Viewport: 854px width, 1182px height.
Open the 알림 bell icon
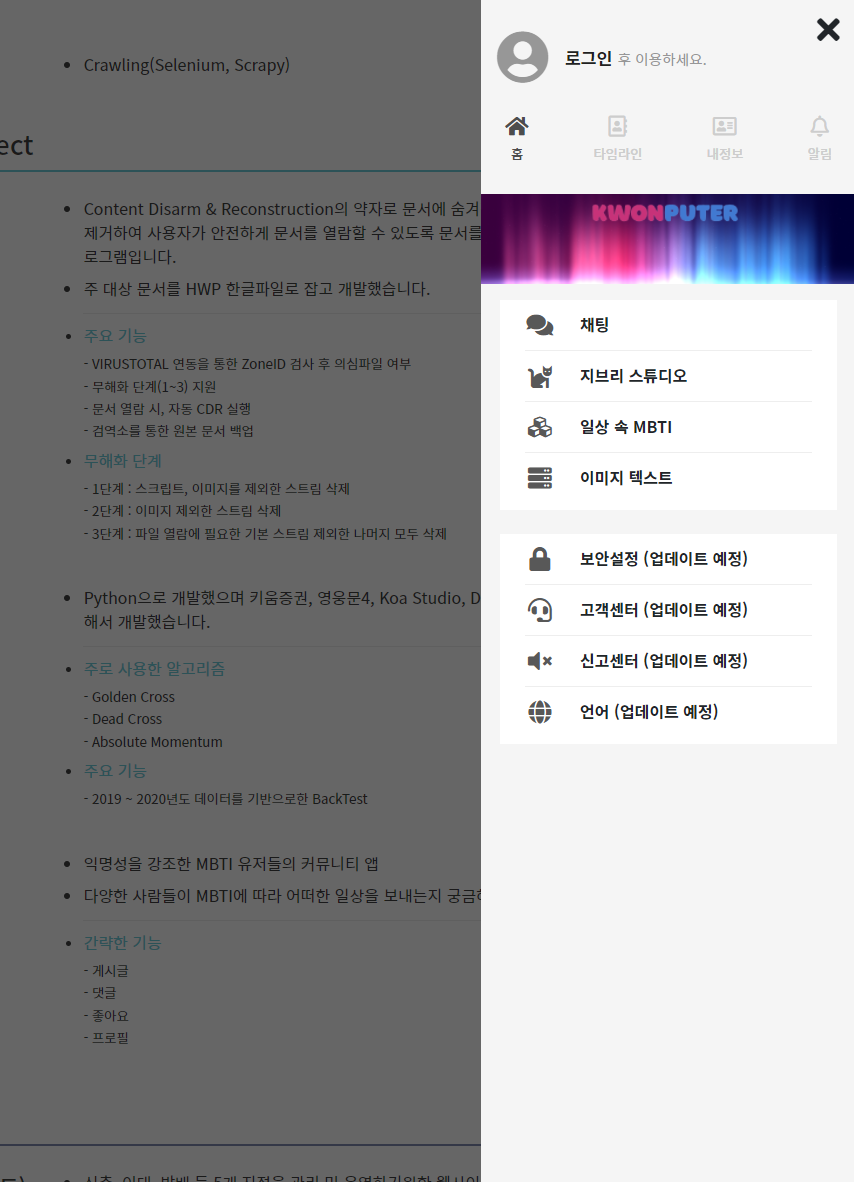pyautogui.click(x=819, y=126)
